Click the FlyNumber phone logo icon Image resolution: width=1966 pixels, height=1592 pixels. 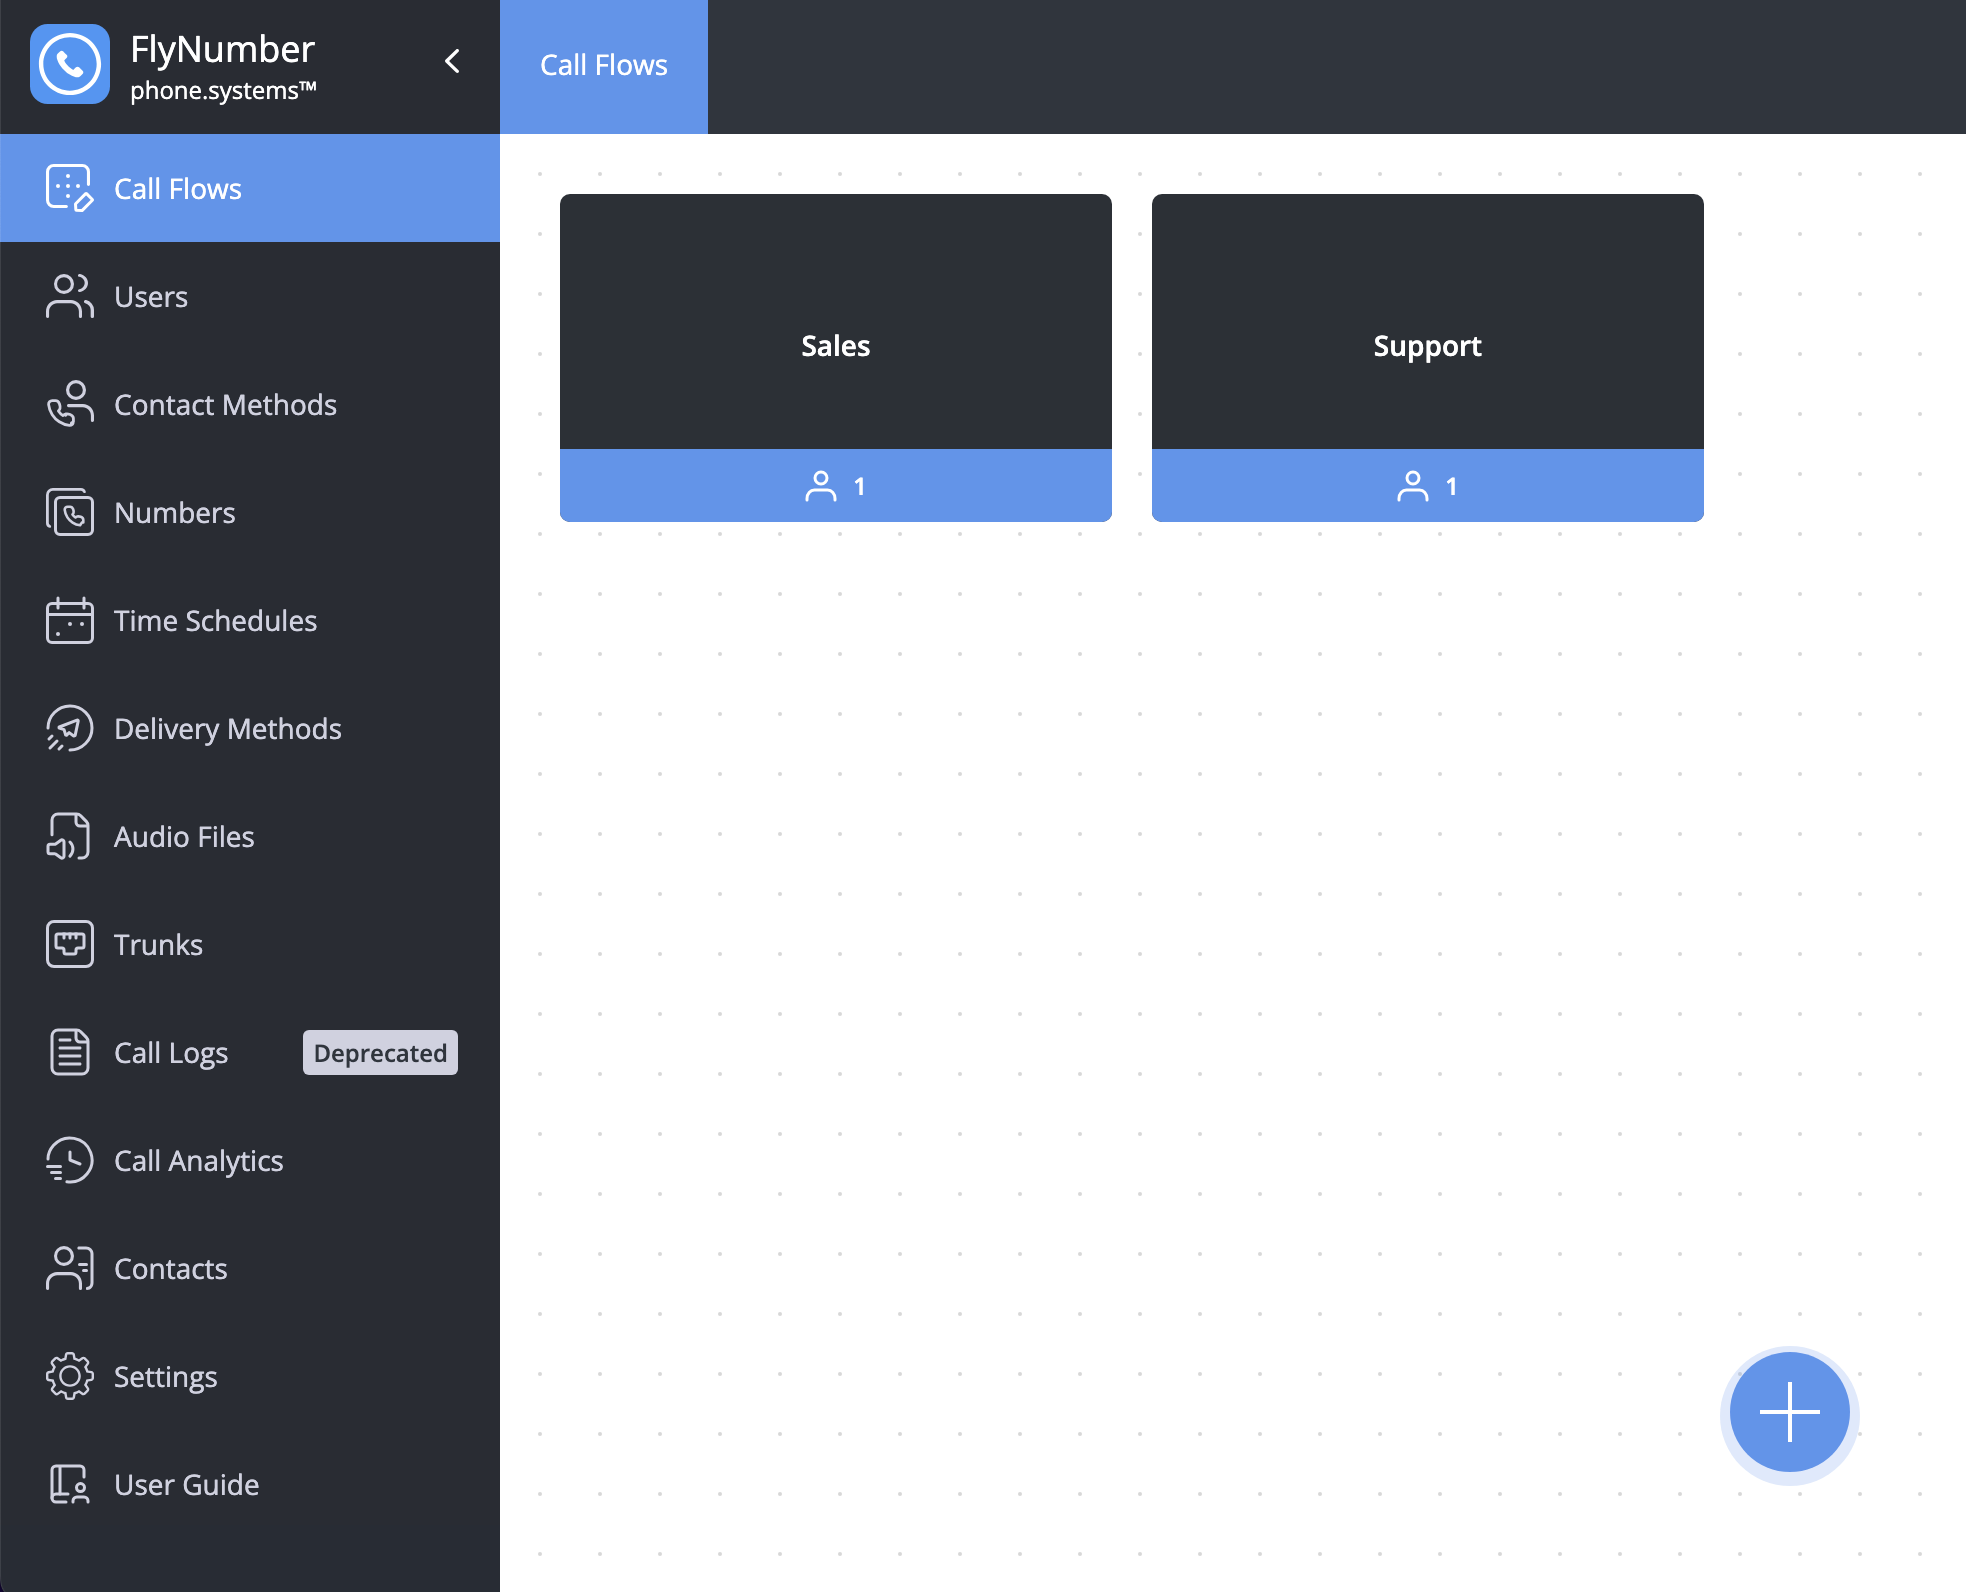69,64
